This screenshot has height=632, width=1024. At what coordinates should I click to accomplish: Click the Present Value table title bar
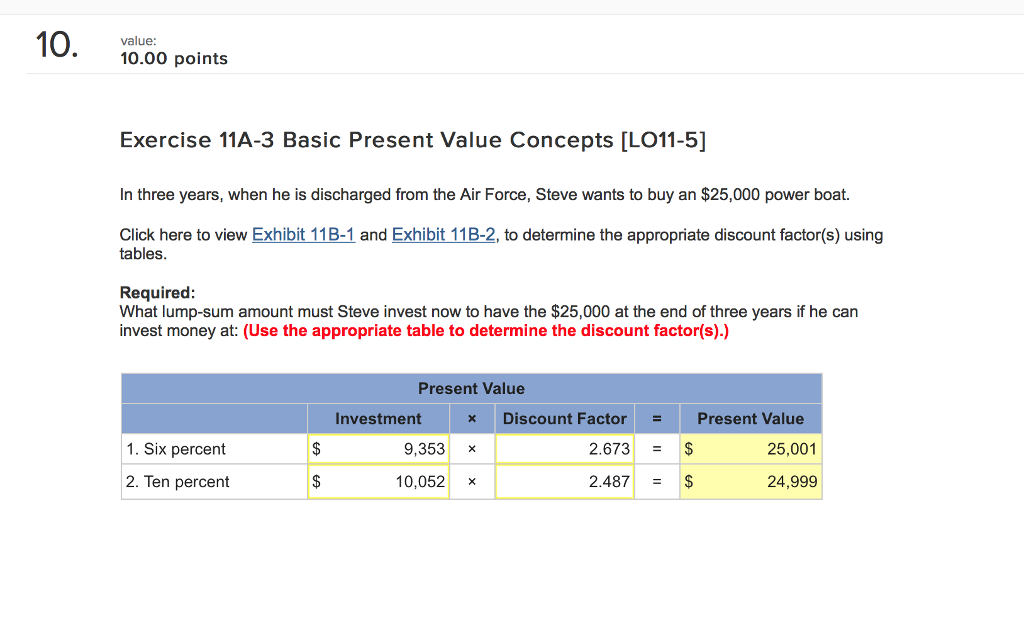pos(472,388)
